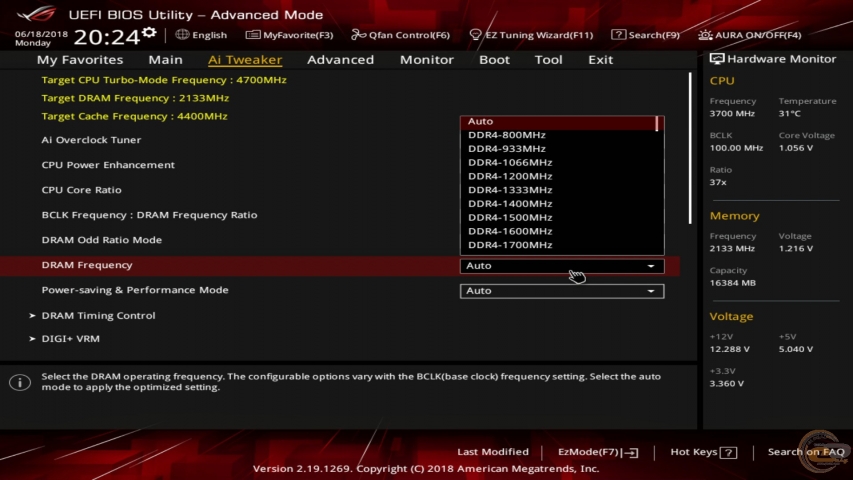Screen dimensions: 853x480
Task: Expand DIGI+ VRM submenu
Action: (x=70, y=339)
